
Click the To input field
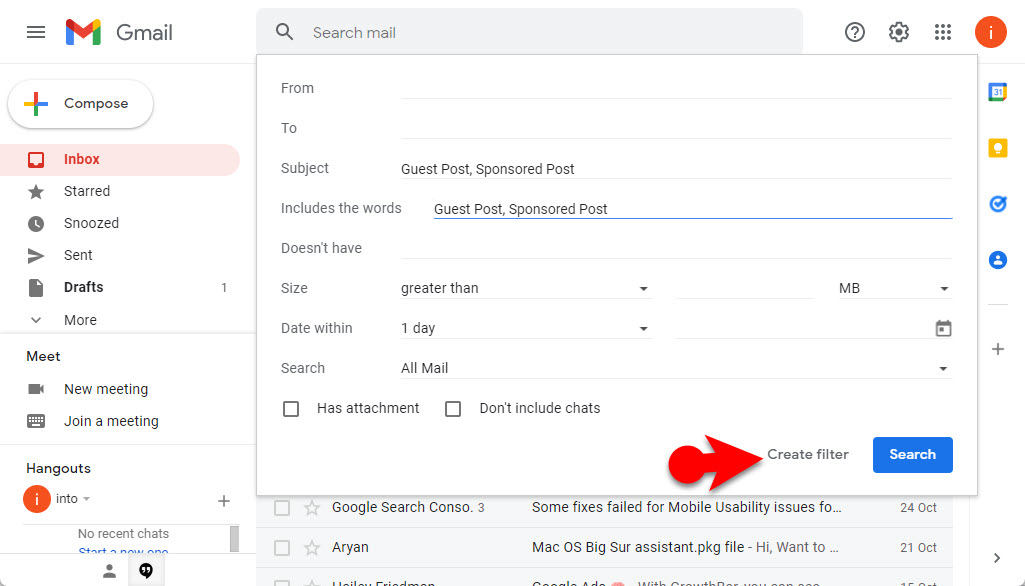[x=676, y=128]
